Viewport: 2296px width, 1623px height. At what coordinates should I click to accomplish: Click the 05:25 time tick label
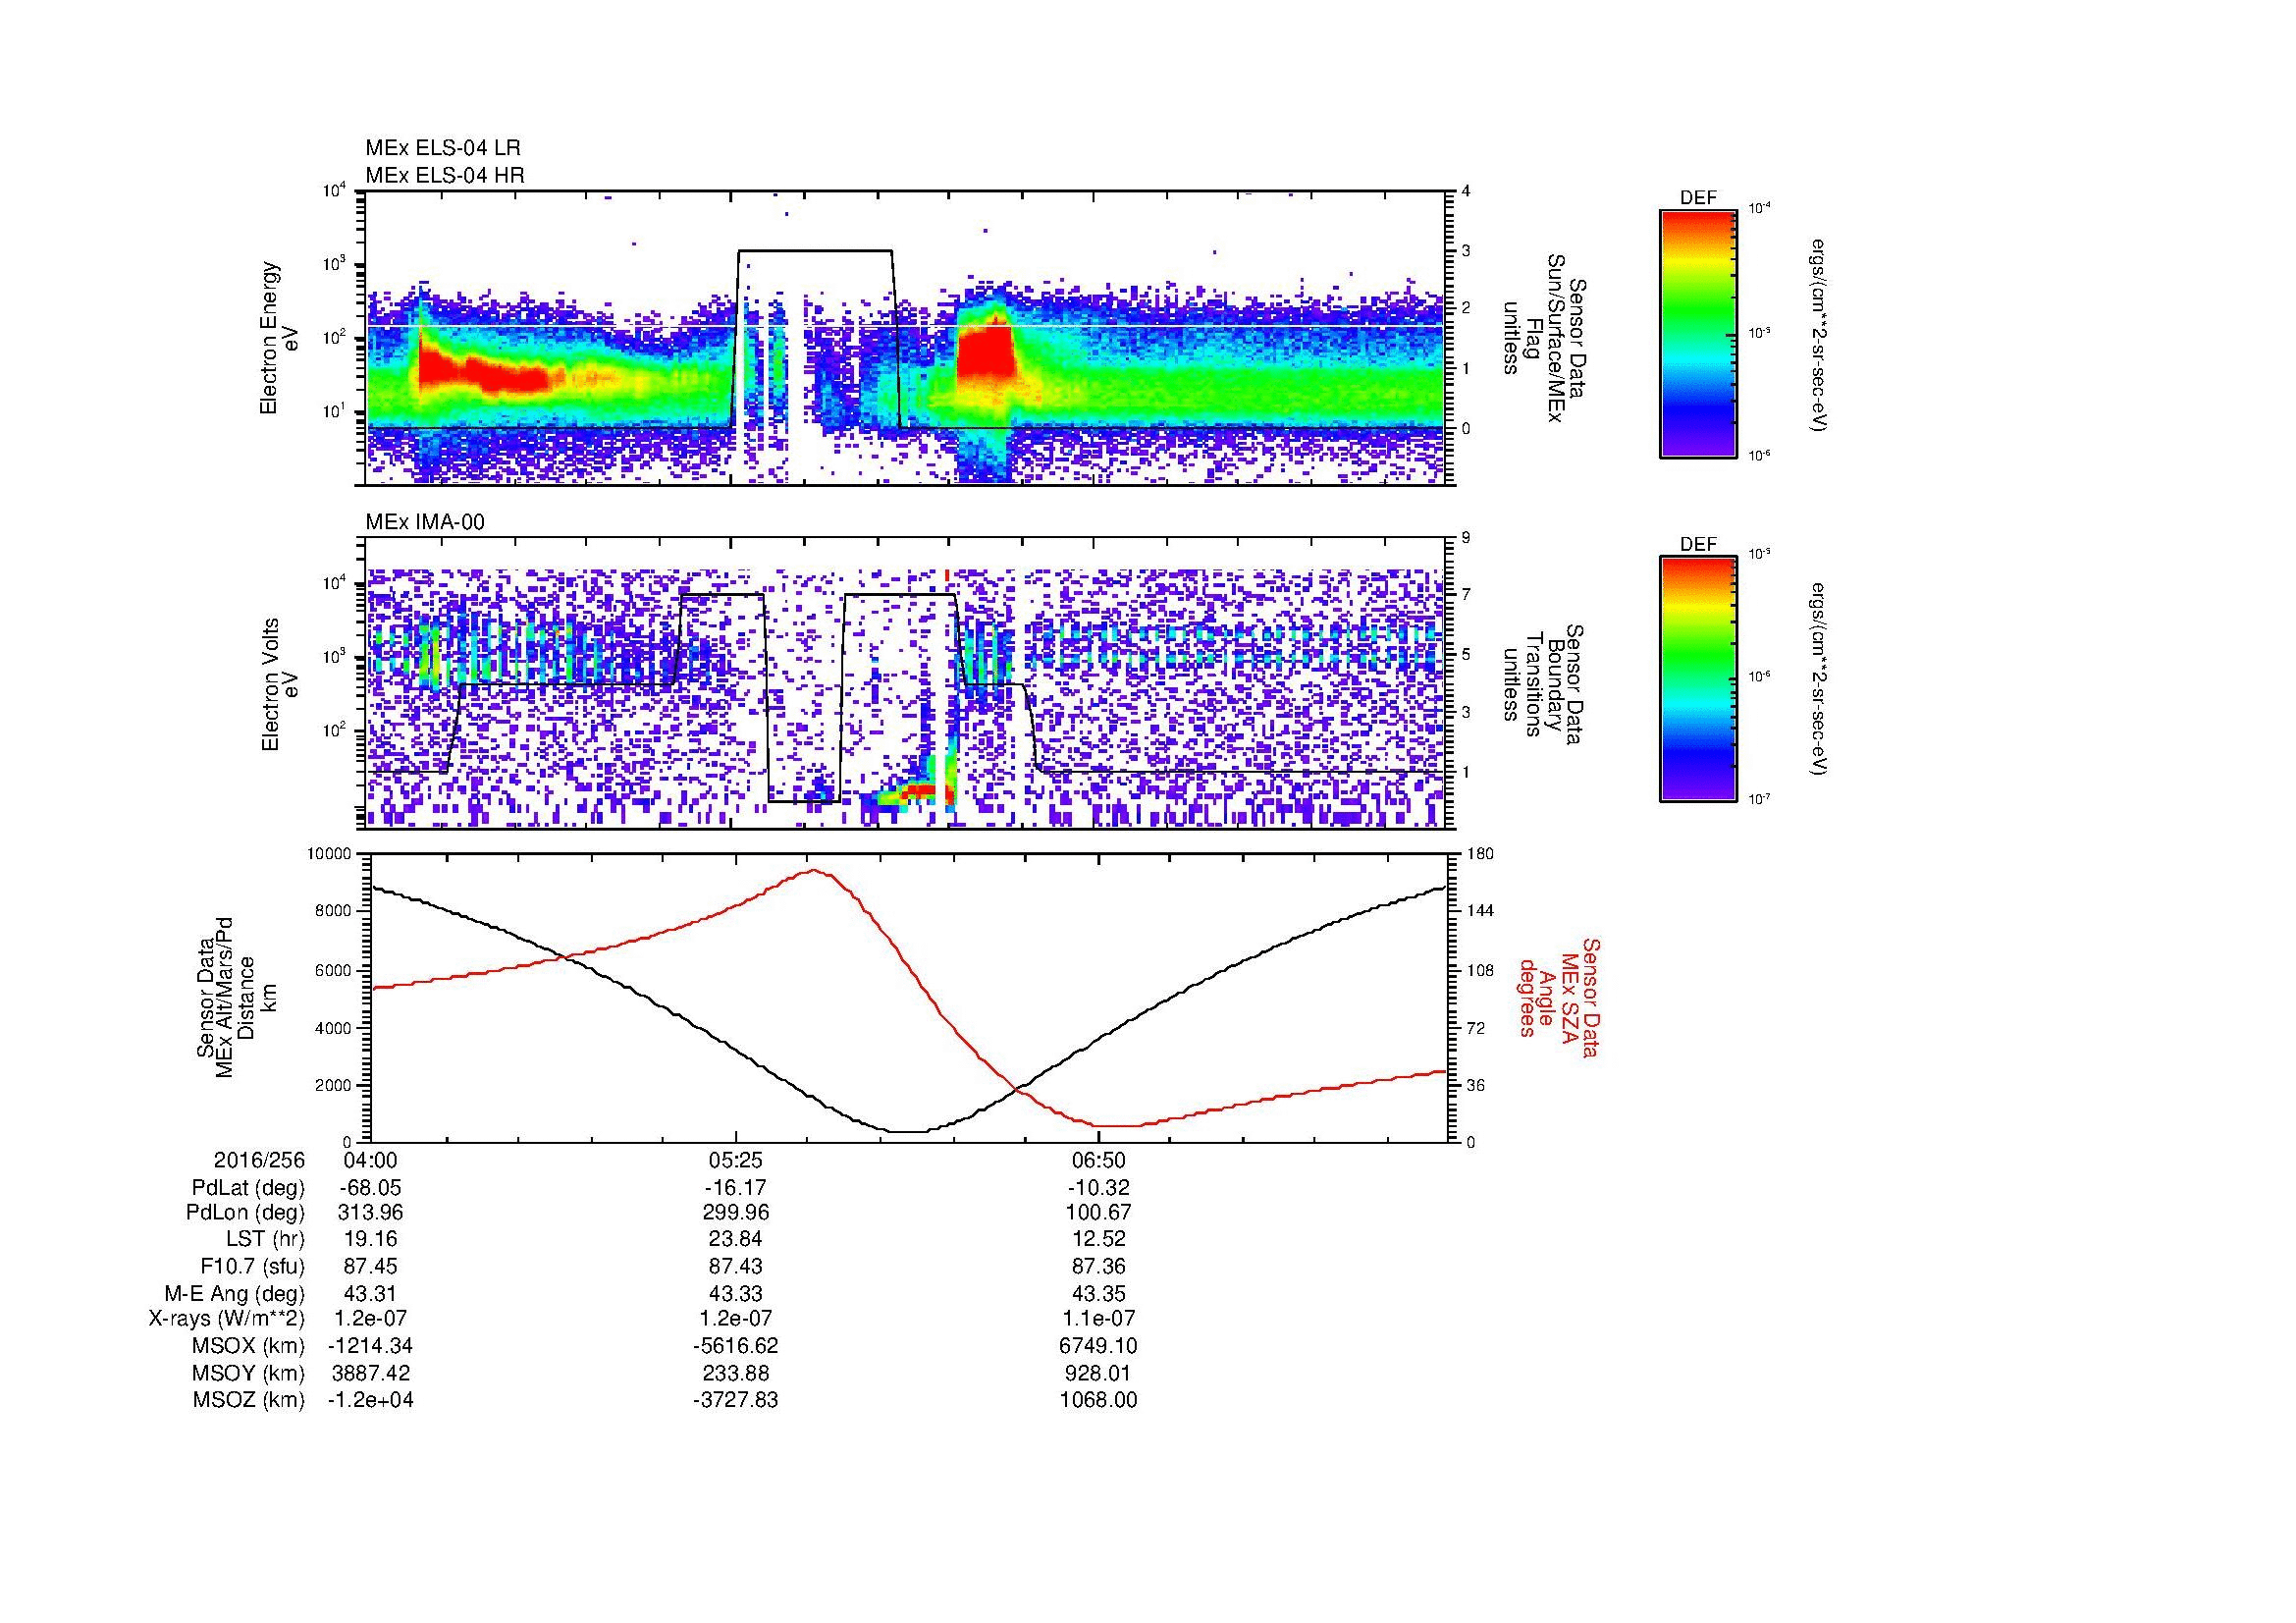click(735, 1161)
